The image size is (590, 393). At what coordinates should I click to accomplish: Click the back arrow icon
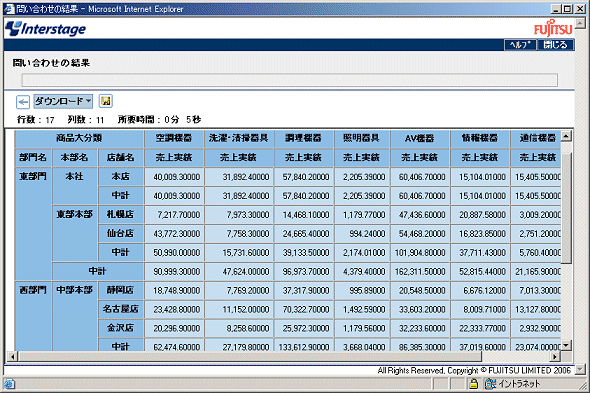(x=23, y=102)
